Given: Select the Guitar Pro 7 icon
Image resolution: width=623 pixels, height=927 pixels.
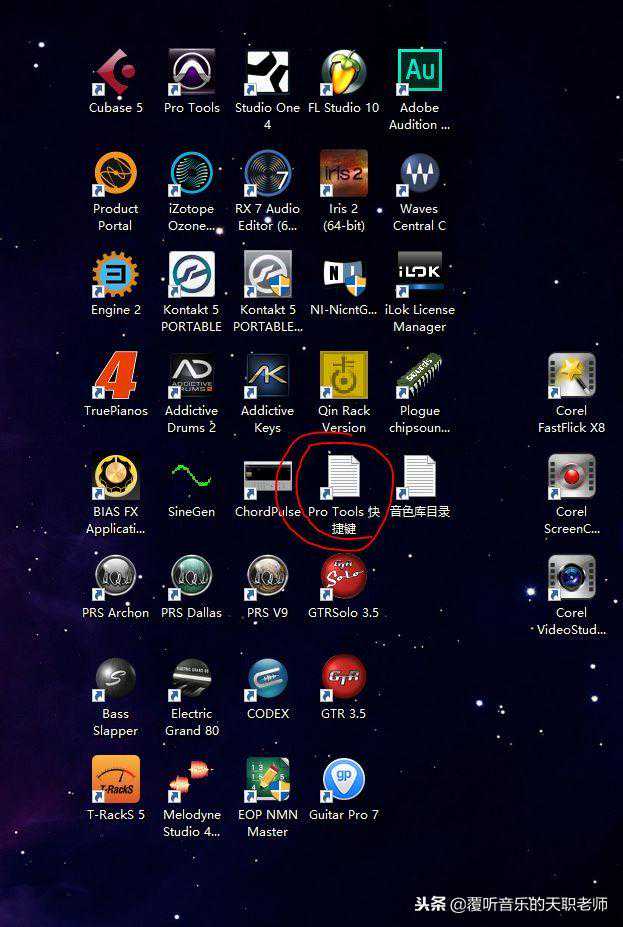Looking at the screenshot, I should click(x=343, y=781).
